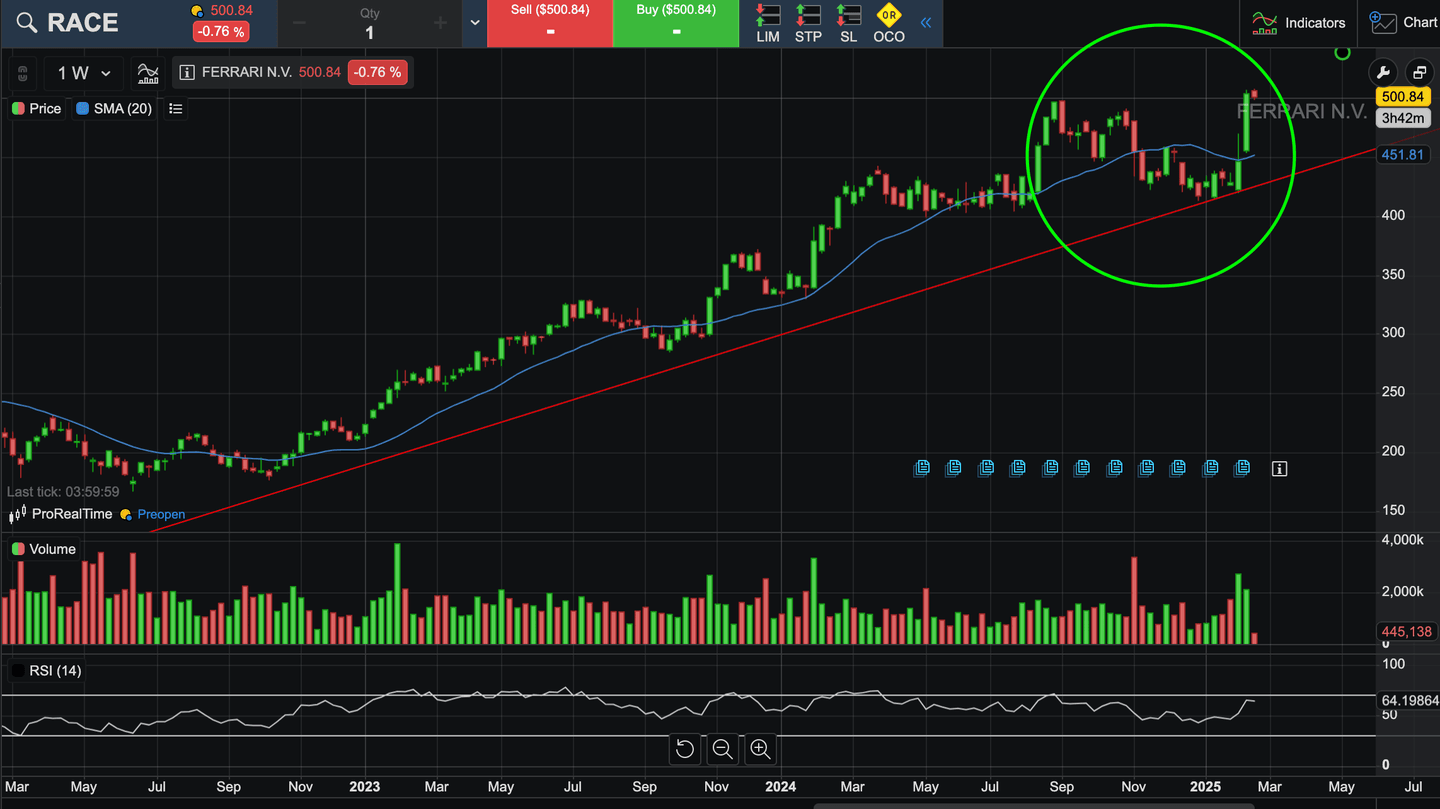Toggle the chart link chain icon
This screenshot has width=1440, height=809.
point(23,73)
